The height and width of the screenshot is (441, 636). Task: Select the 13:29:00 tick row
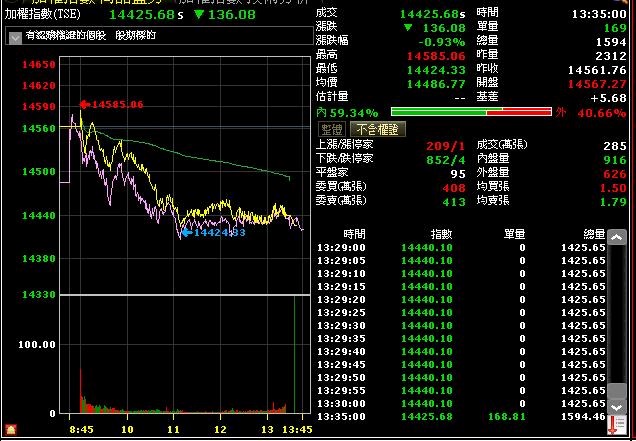[x=461, y=247]
